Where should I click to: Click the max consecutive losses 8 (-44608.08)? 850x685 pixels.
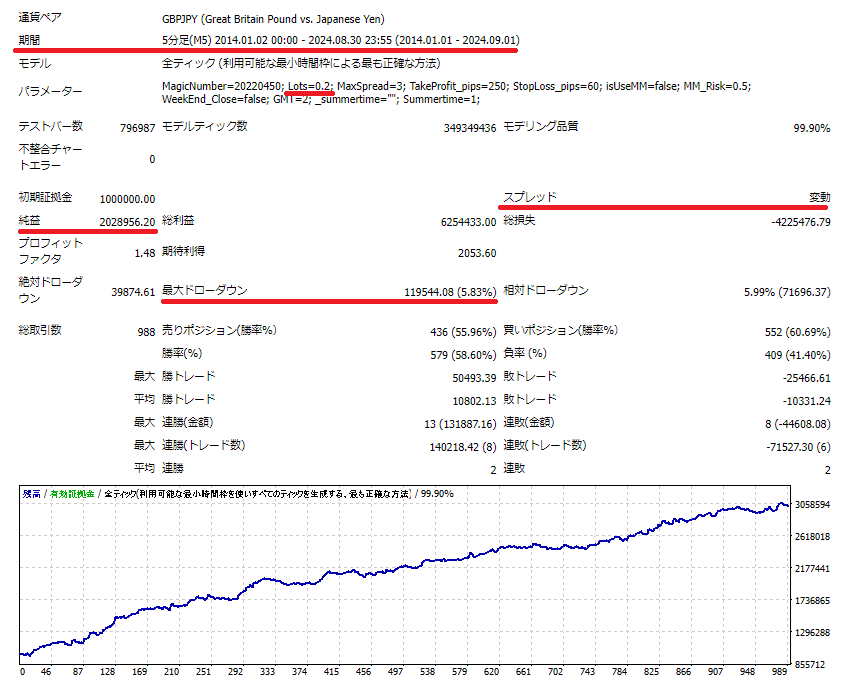(x=797, y=424)
